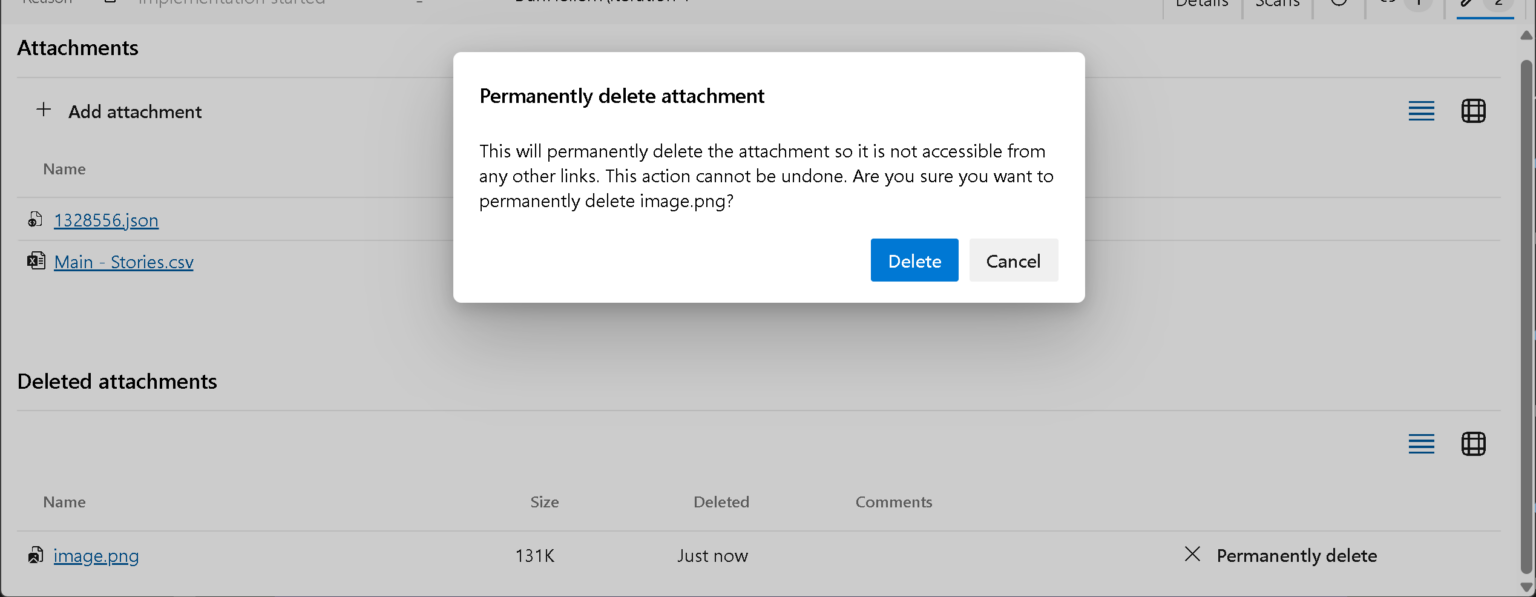Click the image file icon beside image.png
1536x597 pixels.
tap(36, 555)
